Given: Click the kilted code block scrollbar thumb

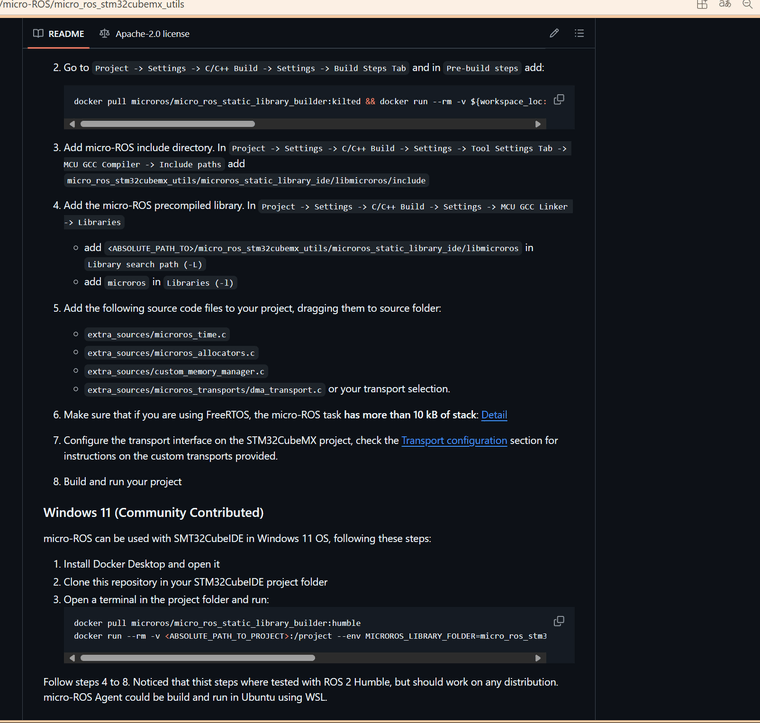Looking at the screenshot, I should point(168,124).
